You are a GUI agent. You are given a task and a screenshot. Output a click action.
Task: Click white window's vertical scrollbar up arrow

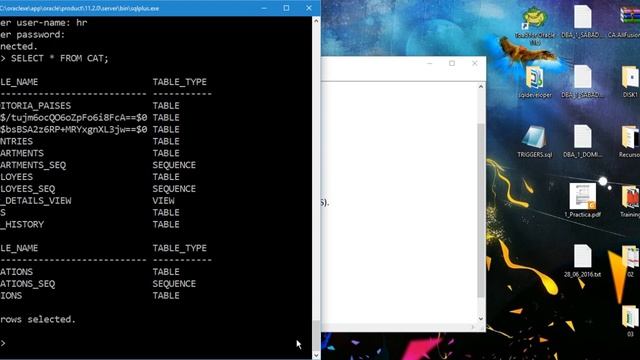(481, 87)
